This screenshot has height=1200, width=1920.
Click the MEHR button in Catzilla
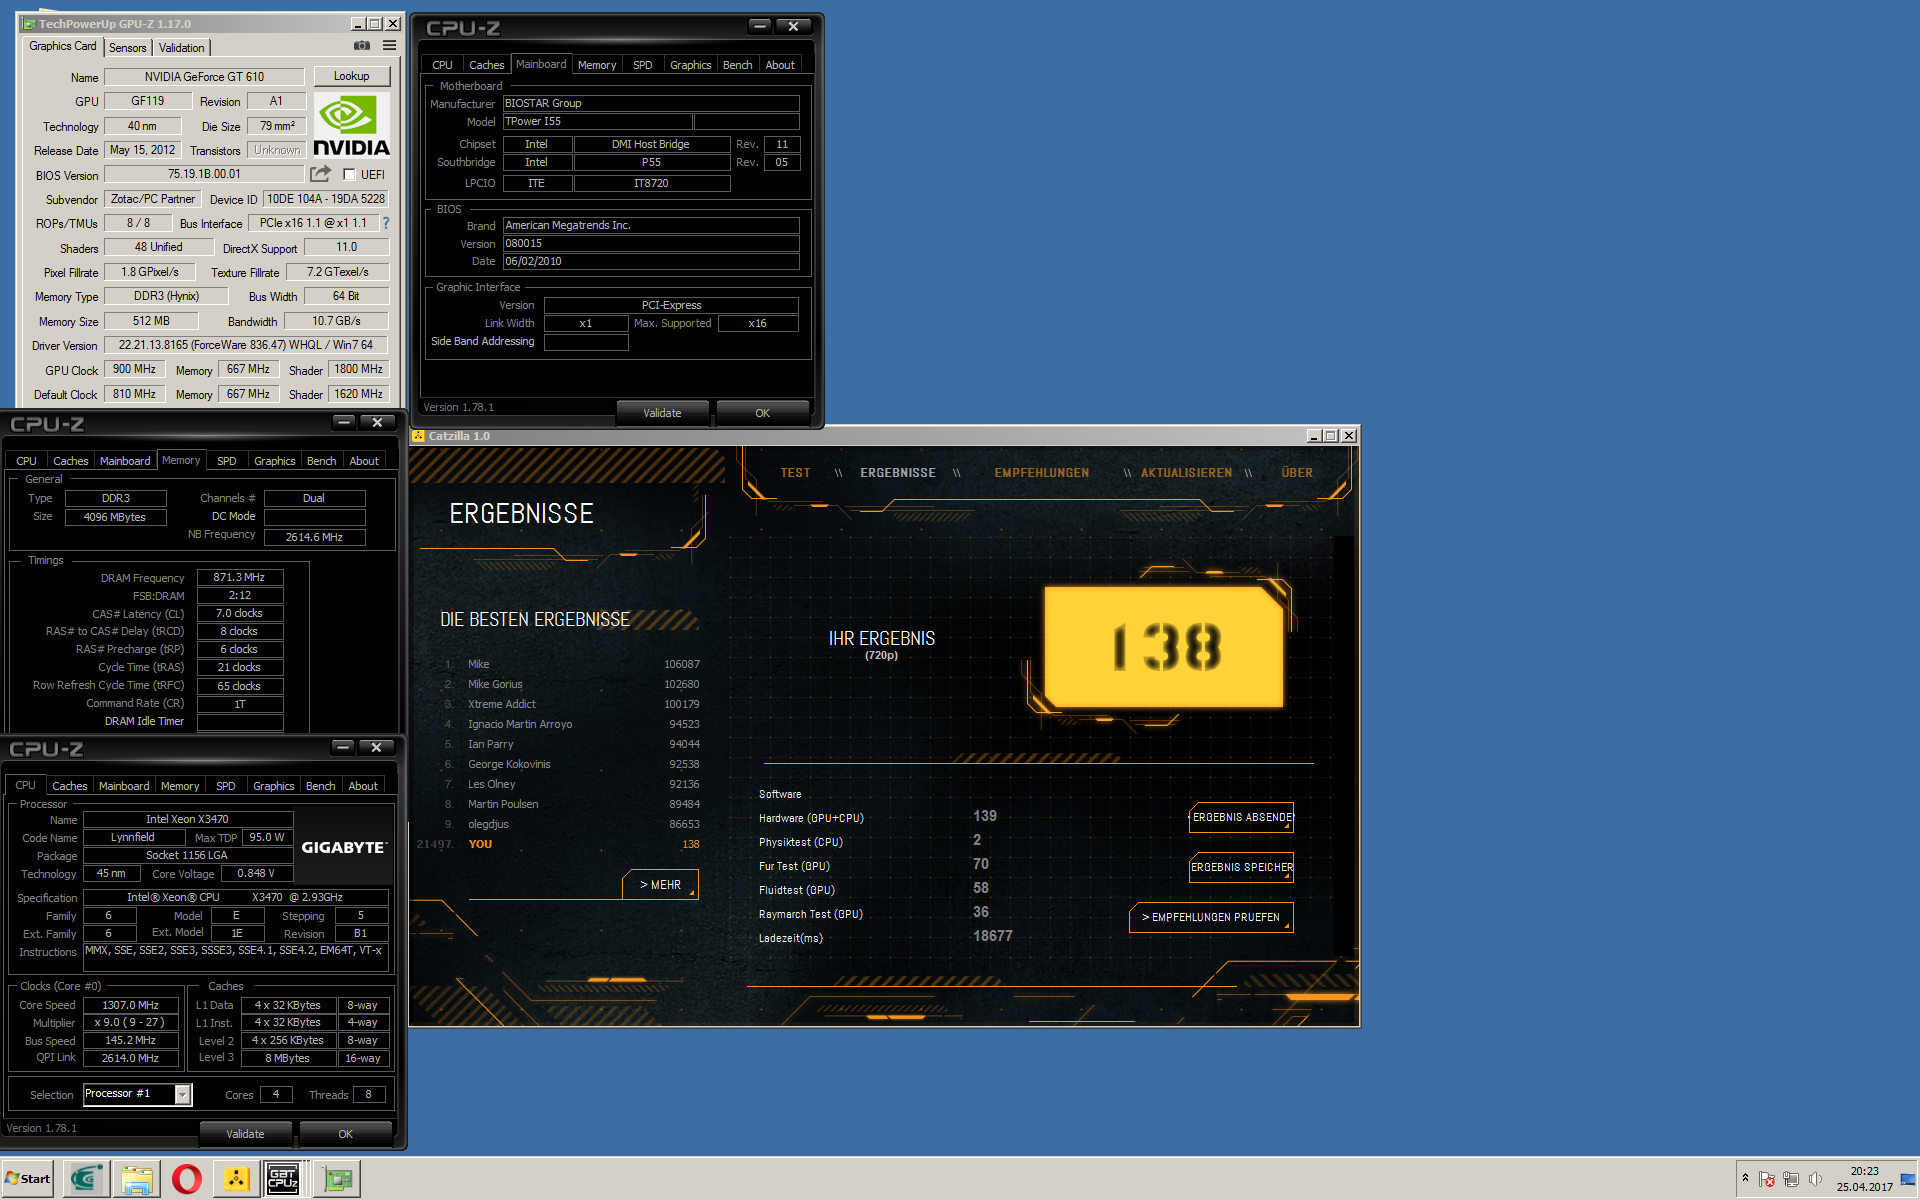(x=660, y=885)
